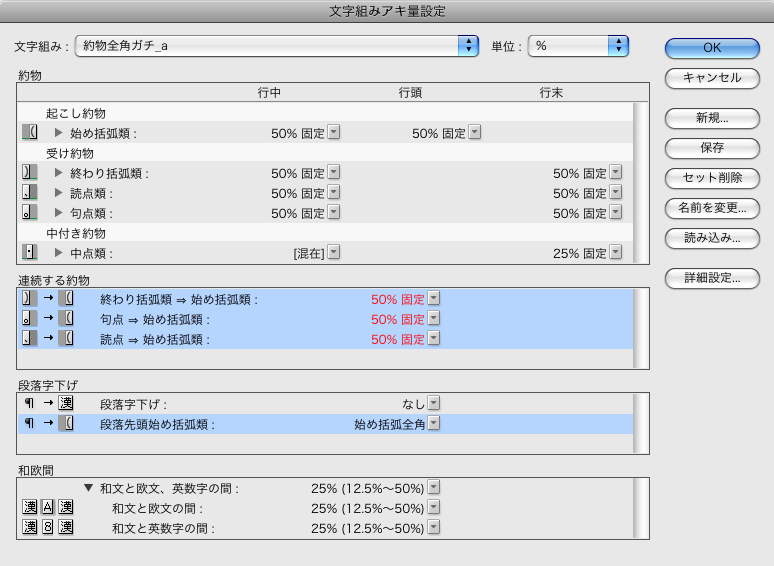The height and width of the screenshot is (566, 774).
Task: Select the 段落先頭始め括弧類 row label
Action: tap(157, 425)
